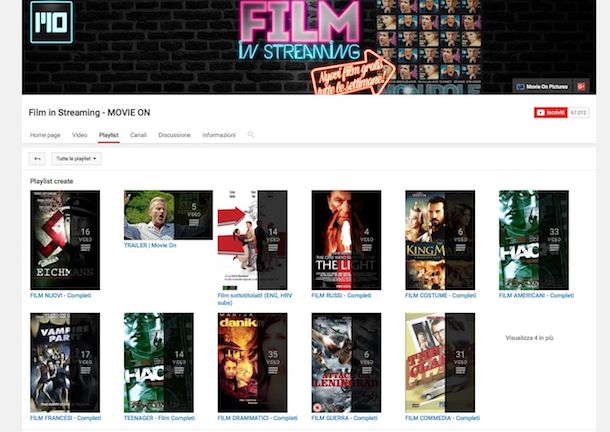Click the back arrow button
Screen dimensions: 610x432
tap(37, 158)
